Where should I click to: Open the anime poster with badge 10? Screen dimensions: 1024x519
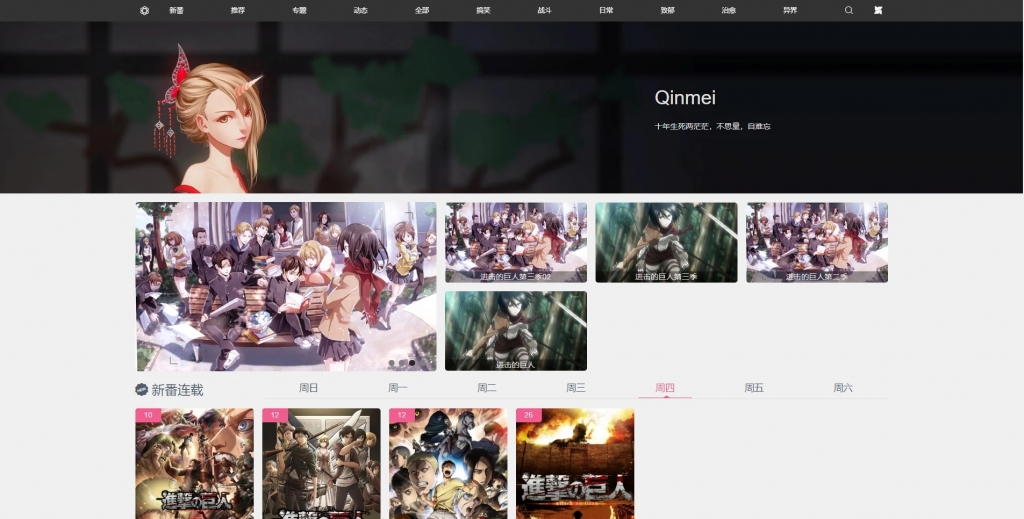[x=195, y=464]
